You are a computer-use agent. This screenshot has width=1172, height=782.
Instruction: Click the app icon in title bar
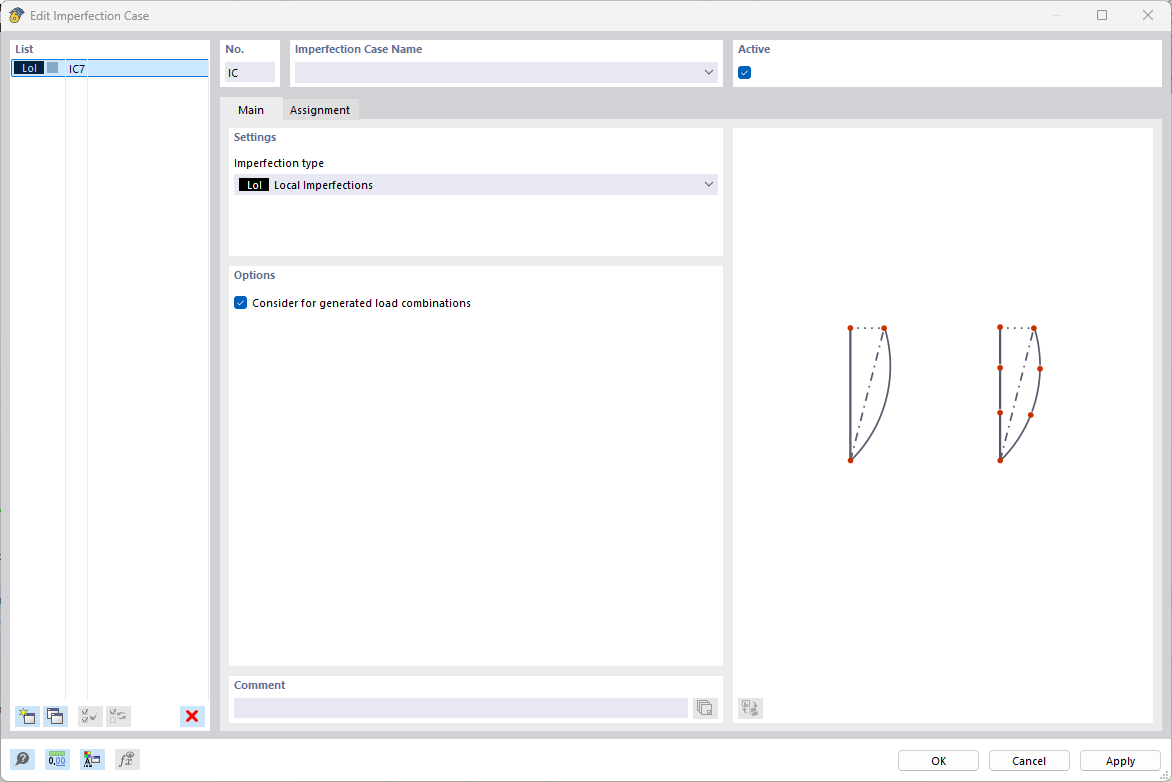coord(16,15)
